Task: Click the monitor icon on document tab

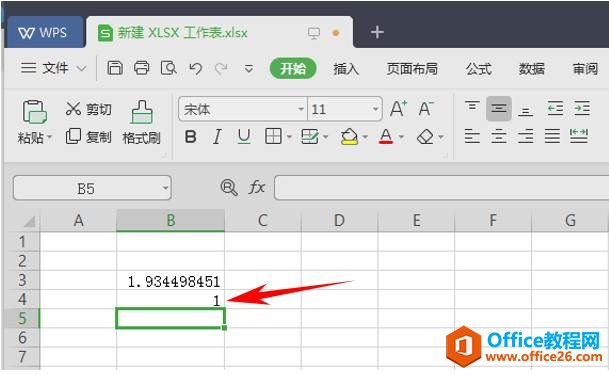Action: click(x=314, y=33)
